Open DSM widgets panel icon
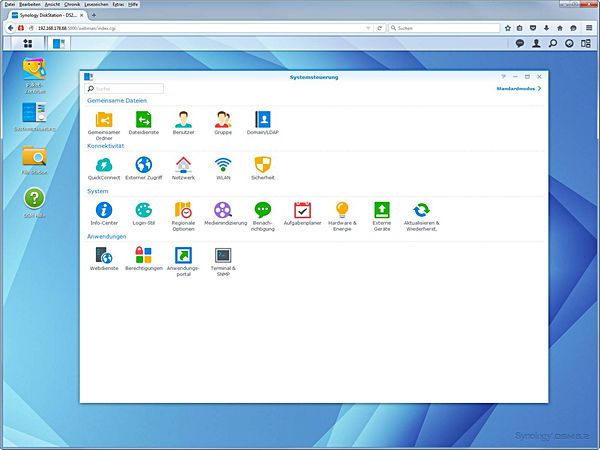 click(586, 43)
